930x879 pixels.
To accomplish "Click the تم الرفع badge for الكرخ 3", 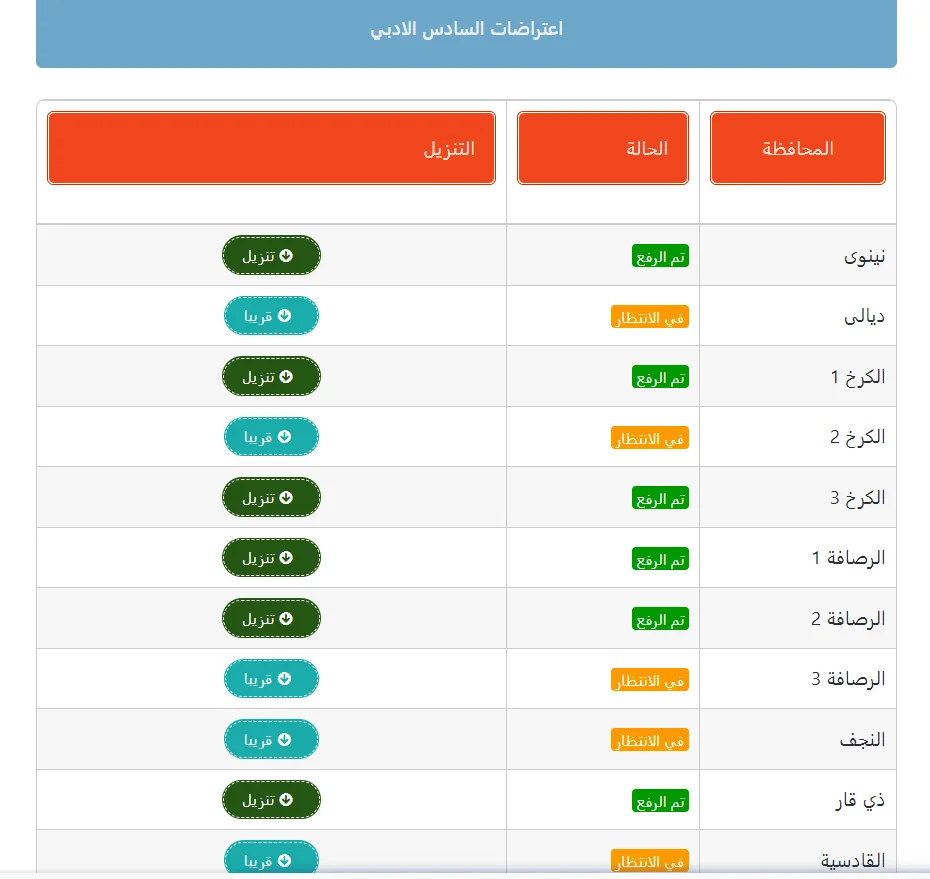I will [660, 499].
